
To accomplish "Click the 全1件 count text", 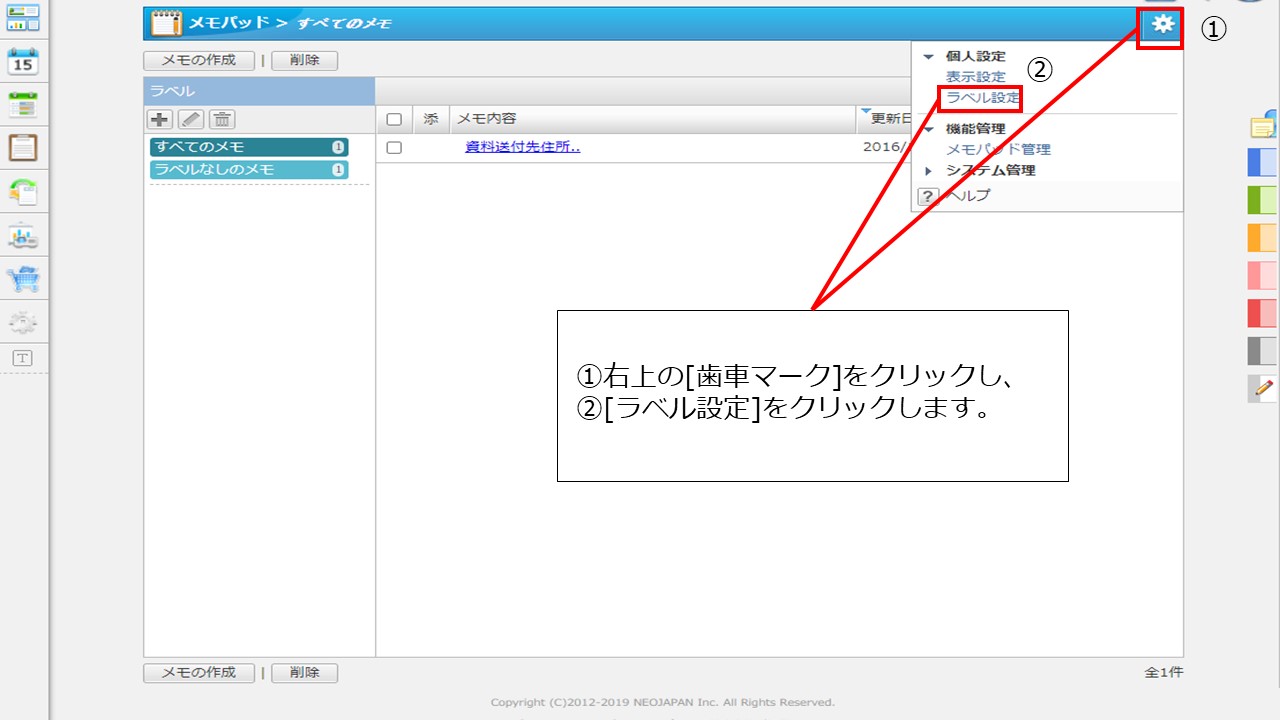I will [1164, 673].
